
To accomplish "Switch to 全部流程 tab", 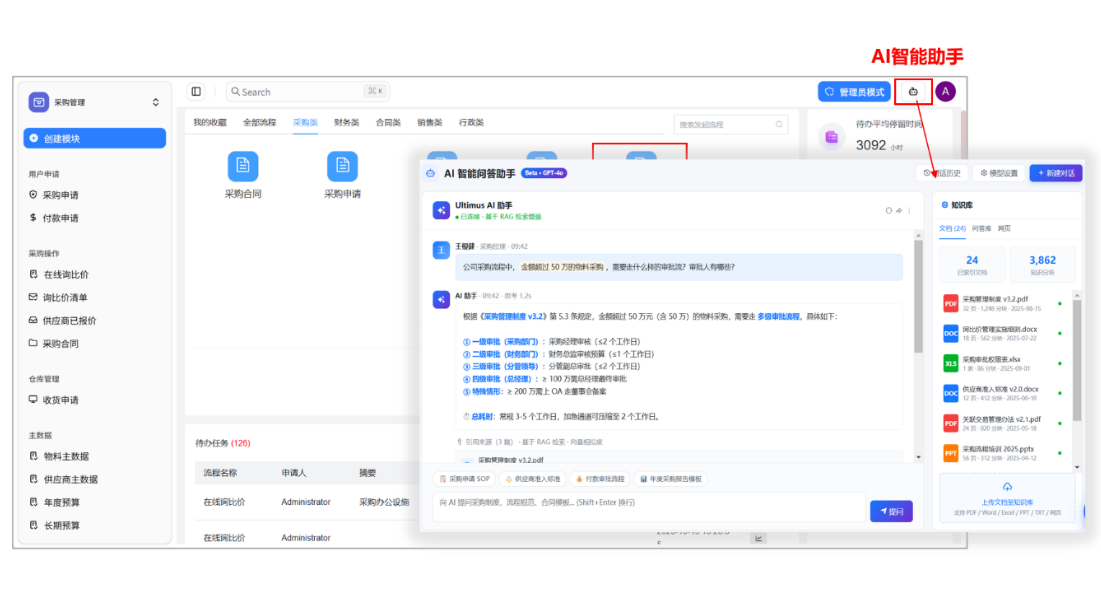I will (259, 122).
